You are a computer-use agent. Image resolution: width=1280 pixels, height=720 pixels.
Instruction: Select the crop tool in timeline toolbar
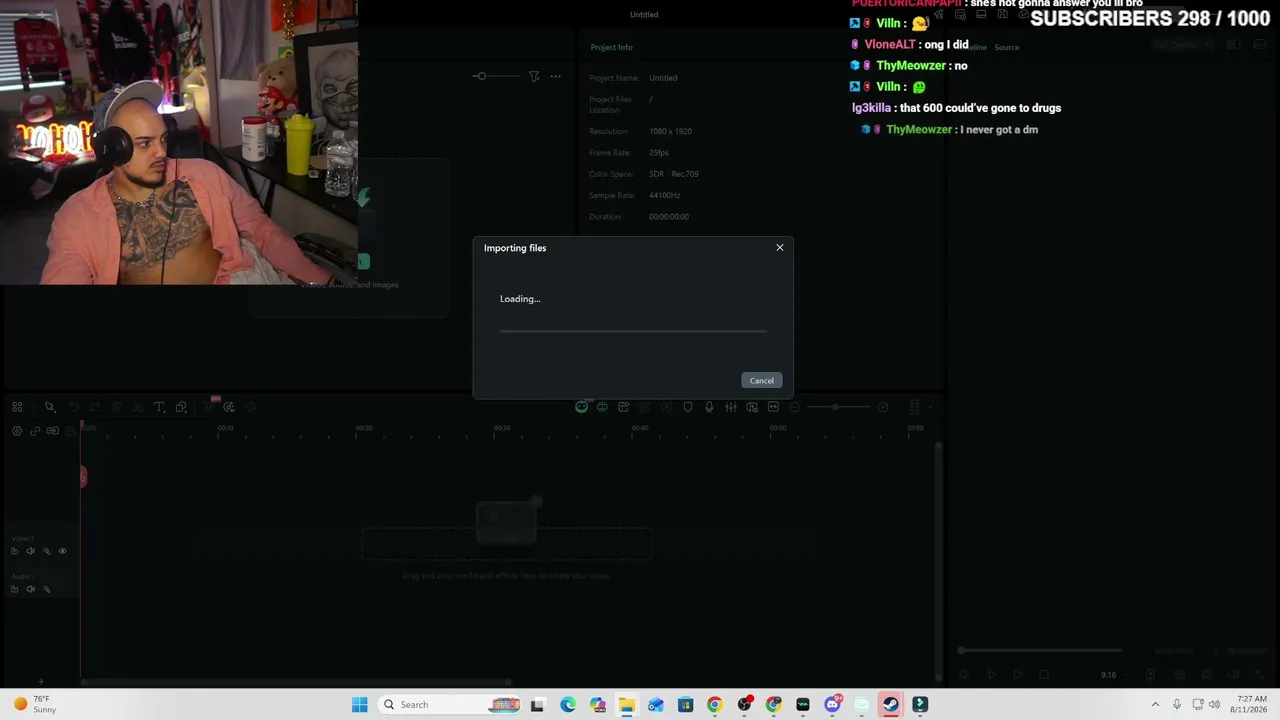[181, 407]
